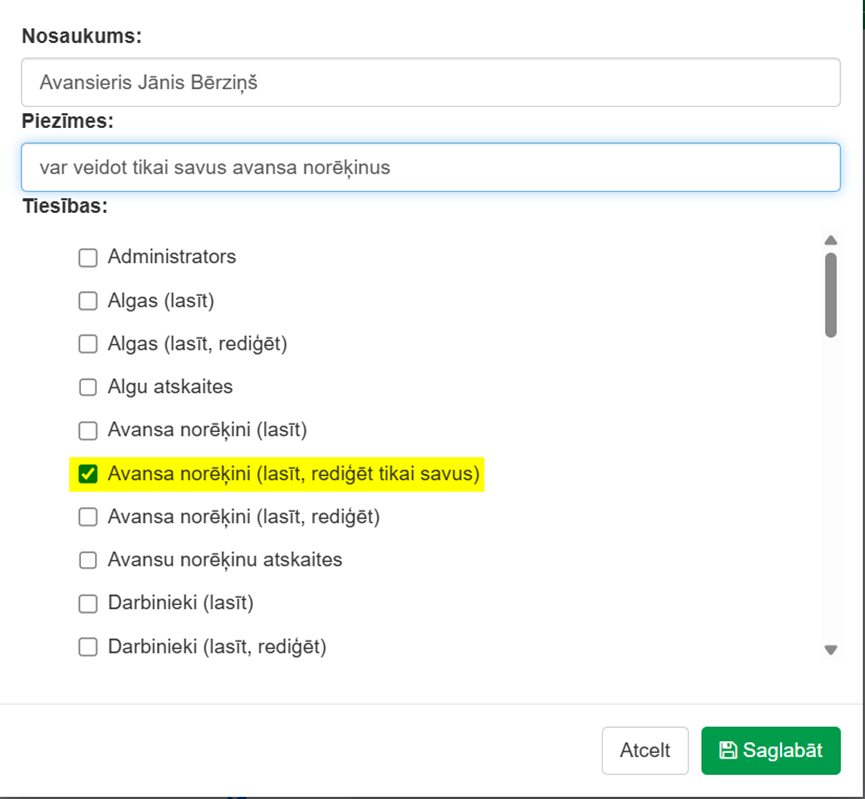The width and height of the screenshot is (865, 799).
Task: Enable the Avansu norēķinu atskaites checkbox
Action: point(88,560)
